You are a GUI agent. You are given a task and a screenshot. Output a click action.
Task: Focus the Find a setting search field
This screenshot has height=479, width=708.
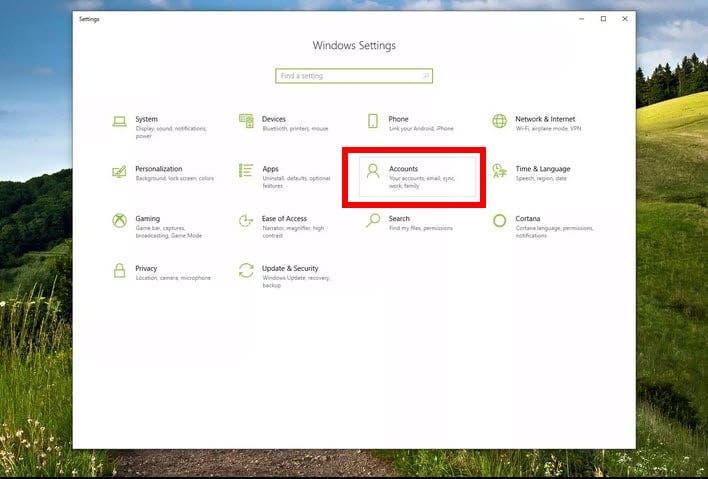click(x=354, y=76)
